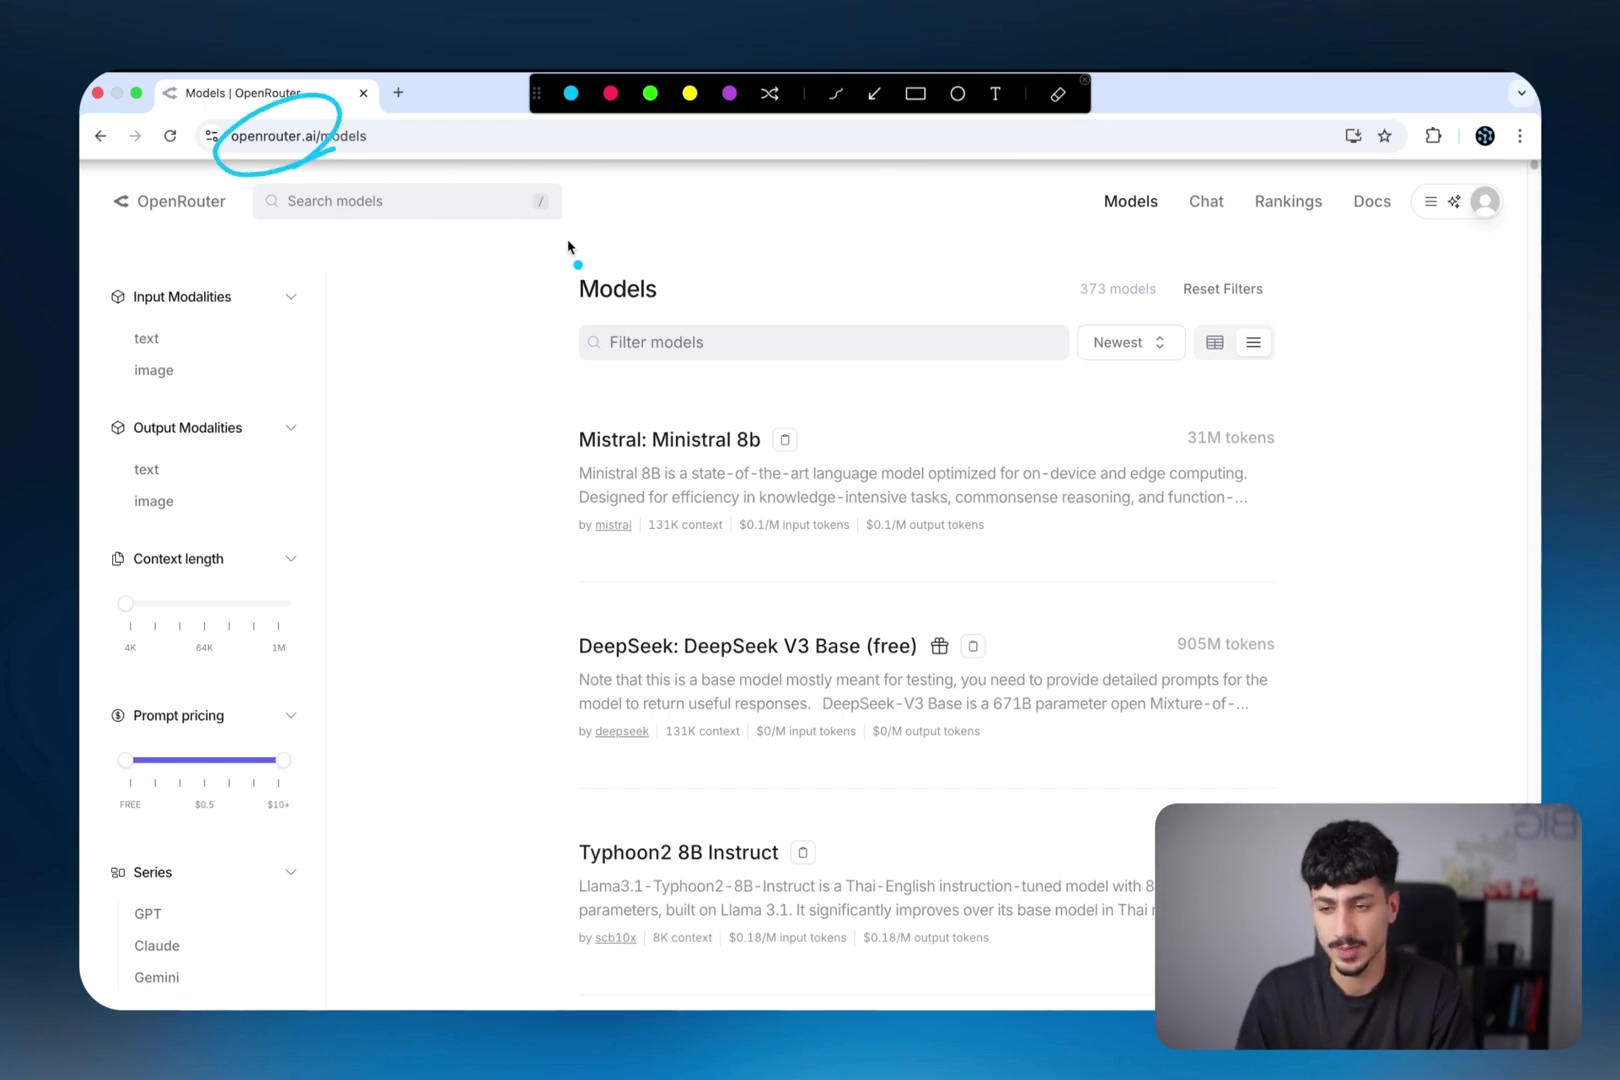This screenshot has width=1620, height=1080.
Task: Filter by text input modality
Action: coord(146,339)
